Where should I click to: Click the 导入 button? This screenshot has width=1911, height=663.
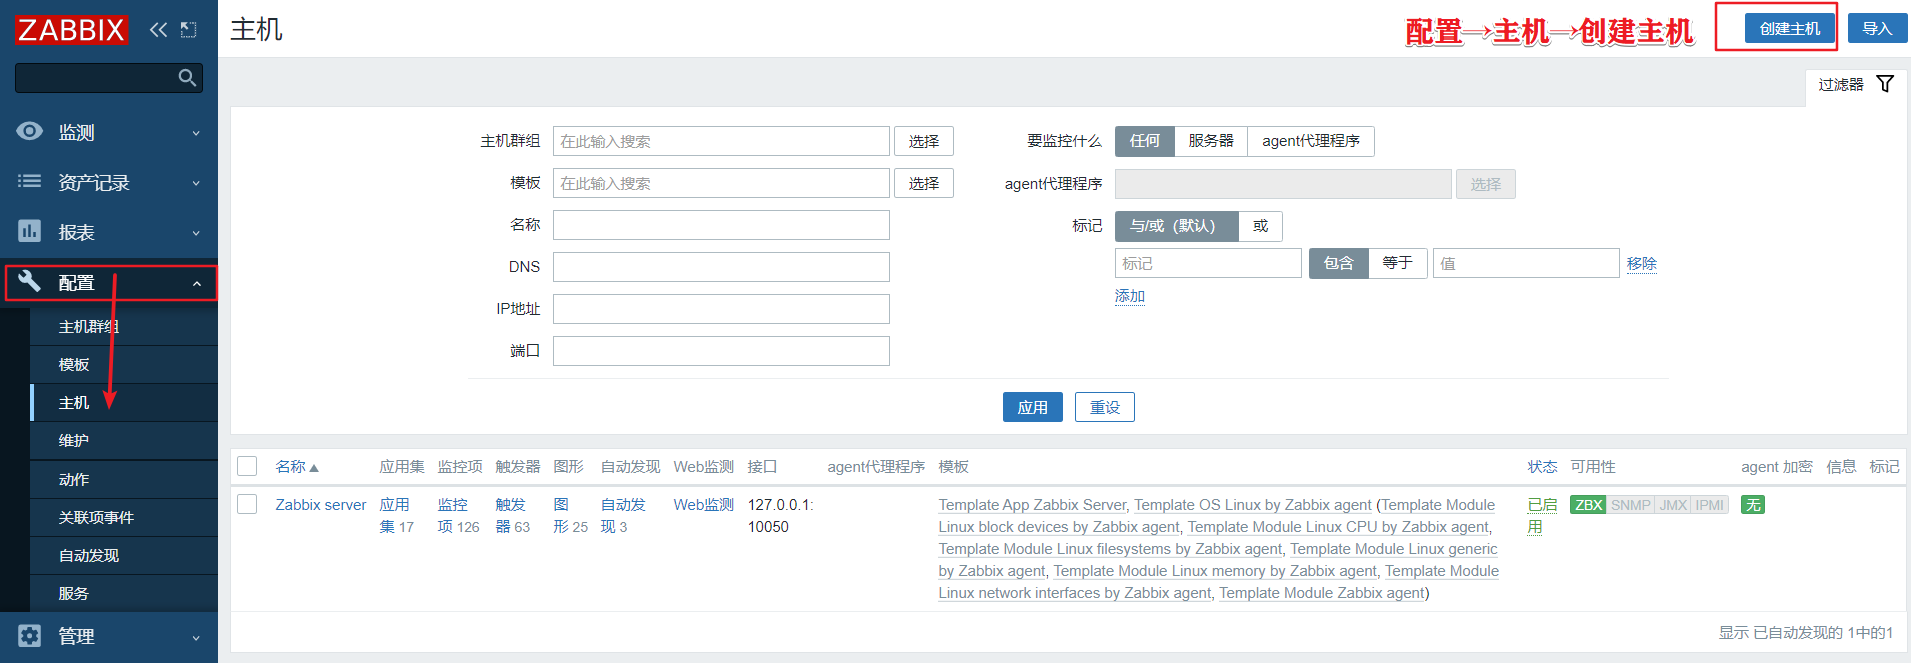point(1878,28)
